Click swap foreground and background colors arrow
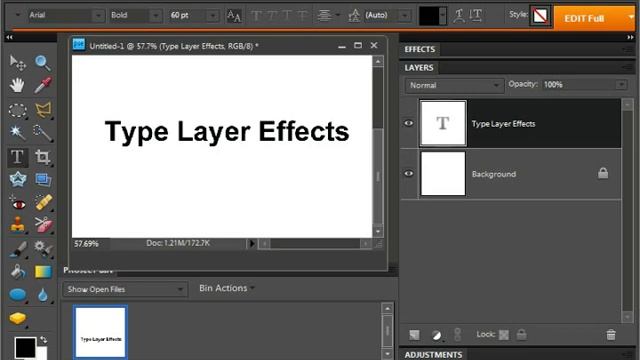 (43, 340)
